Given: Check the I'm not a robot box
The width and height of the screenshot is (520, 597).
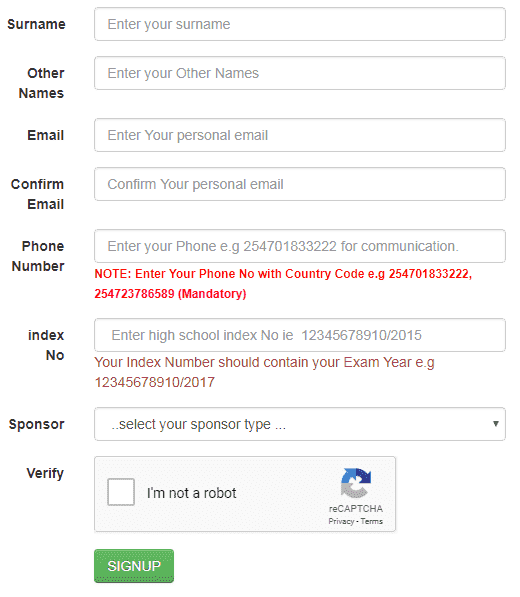Looking at the screenshot, I should (x=121, y=492).
